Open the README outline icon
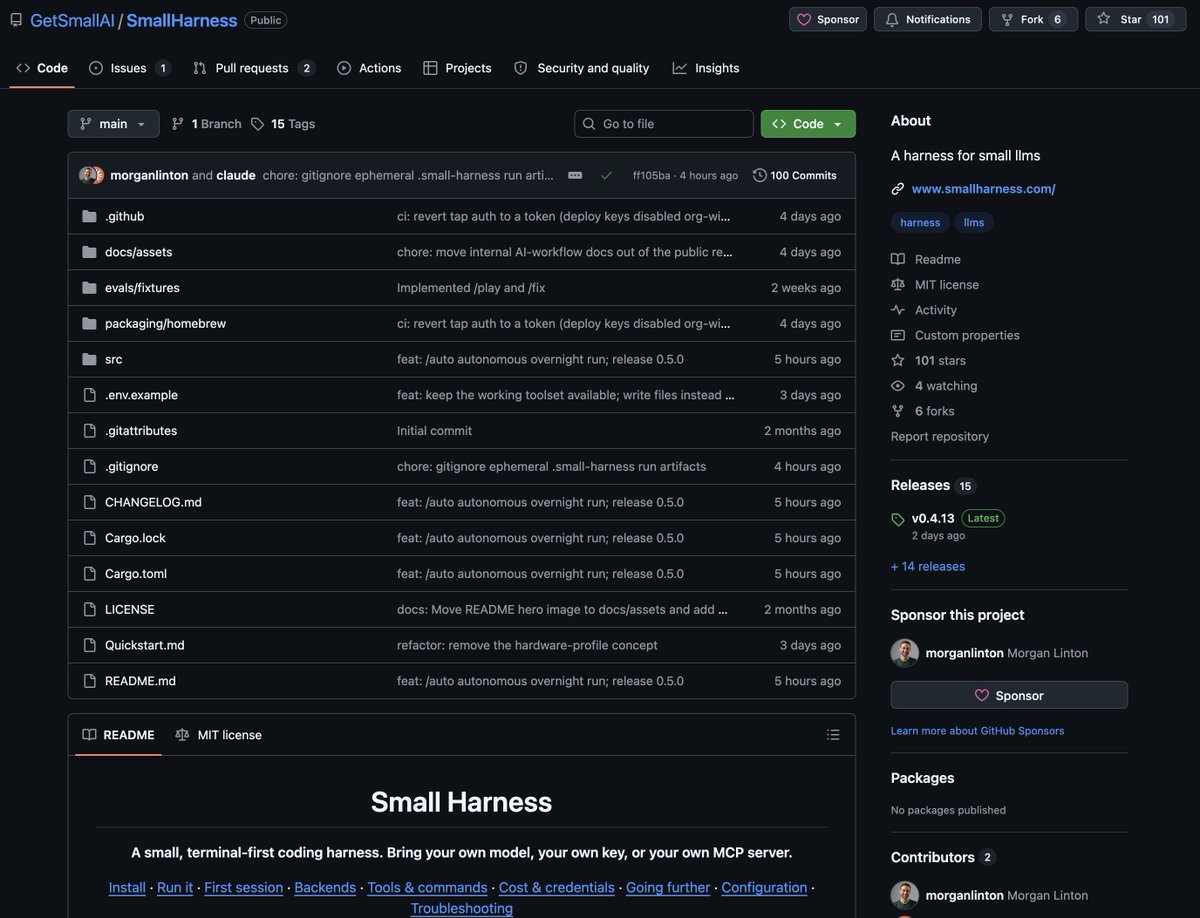1200x918 pixels. (833, 735)
